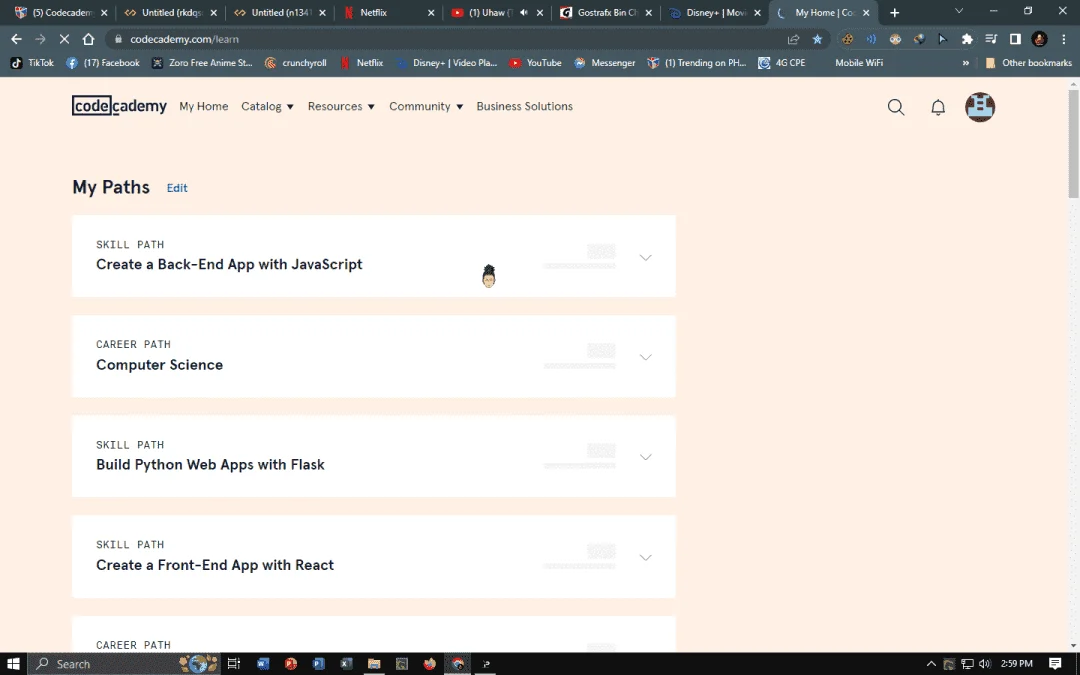This screenshot has width=1080, height=675.
Task: Open the Codecademy search icon
Action: [x=895, y=107]
